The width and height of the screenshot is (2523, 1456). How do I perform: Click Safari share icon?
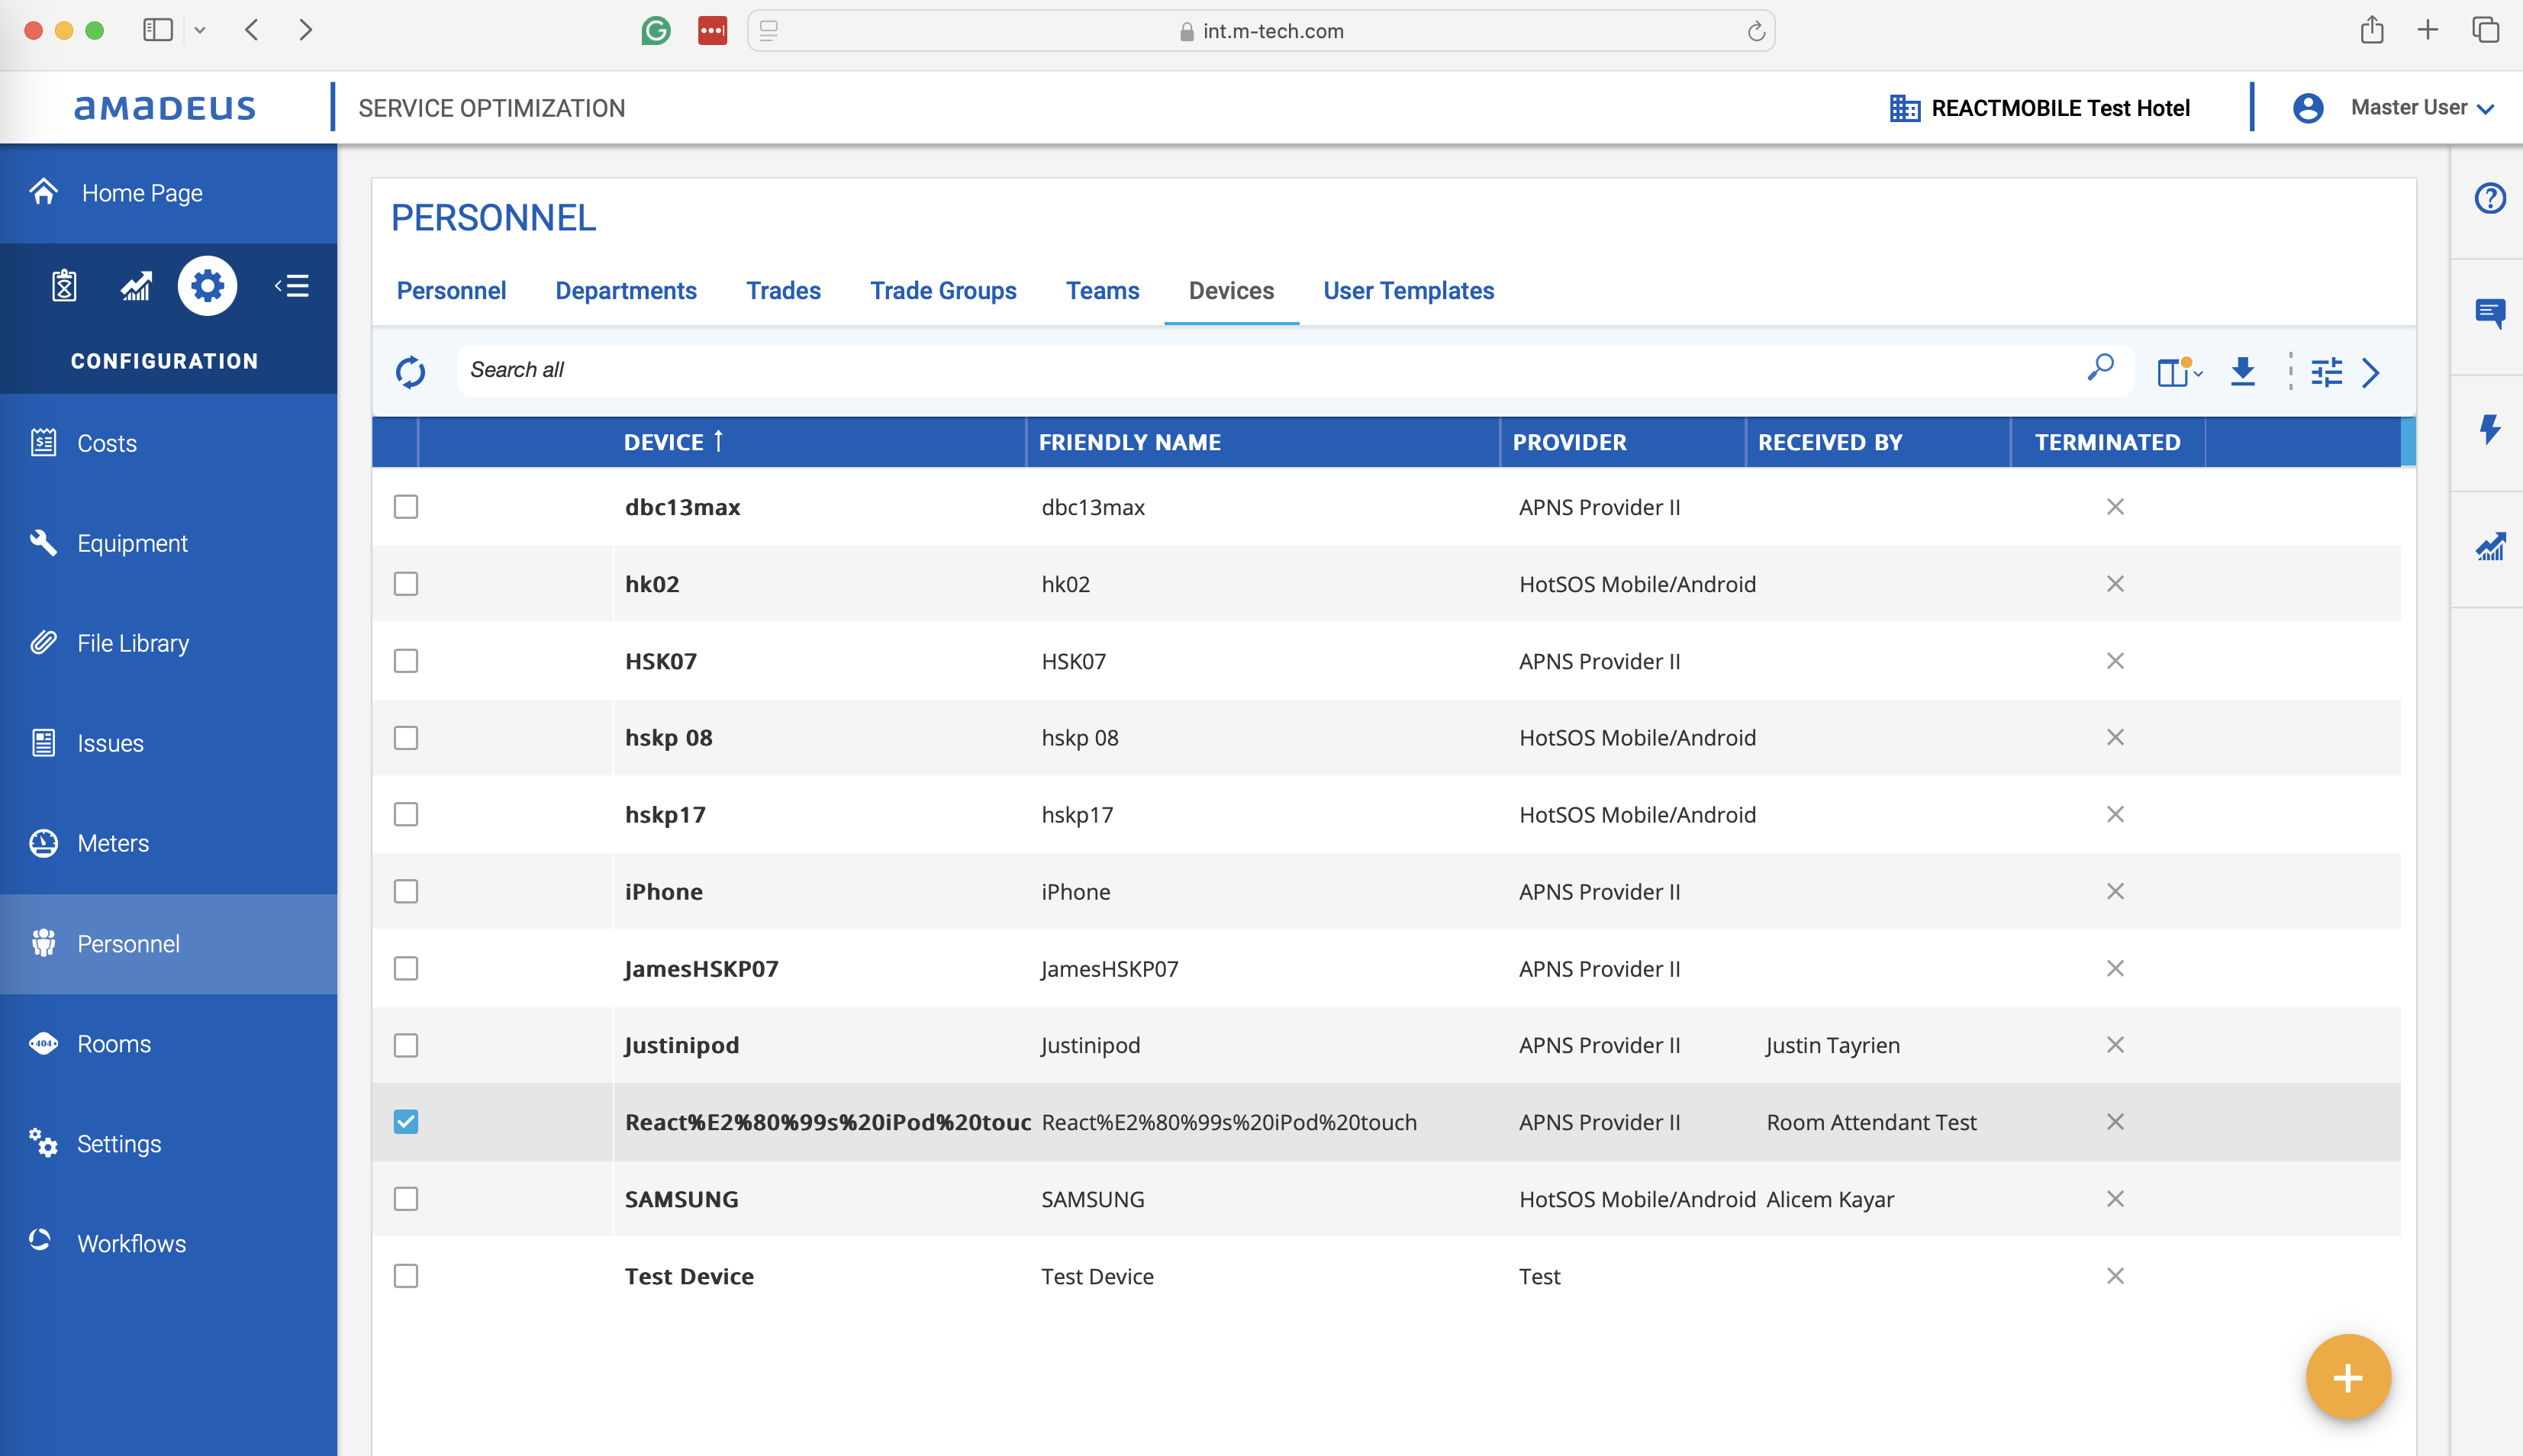coord(2371,30)
